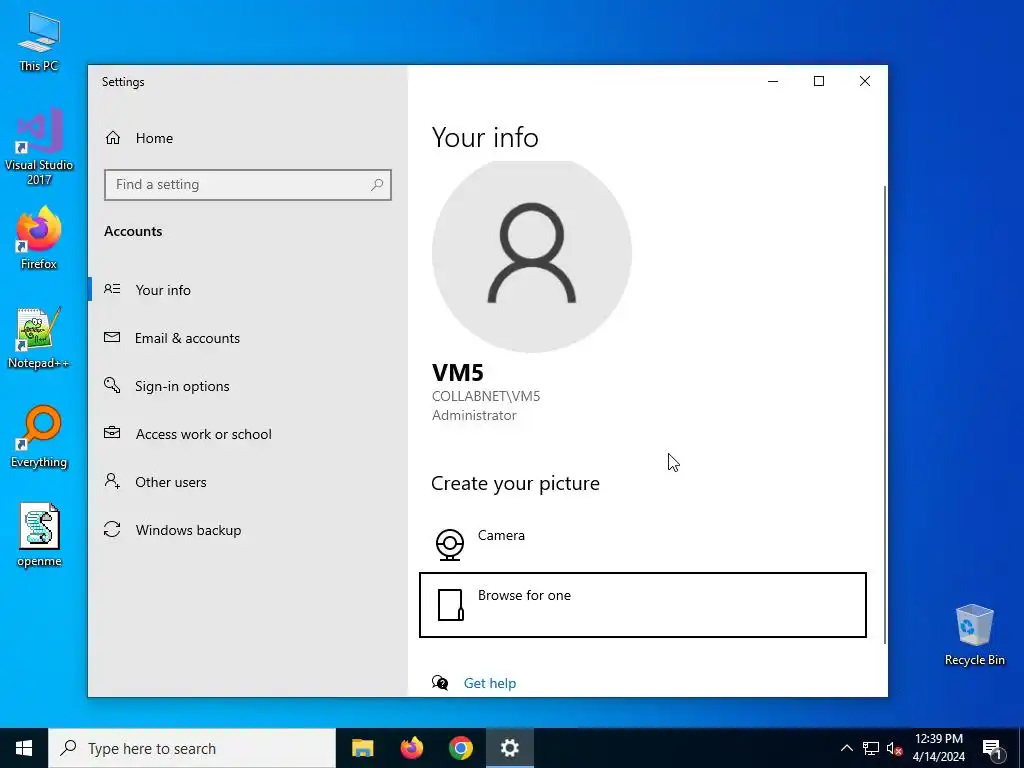Open Email & accounts settings
The image size is (1024, 768).
click(248, 338)
